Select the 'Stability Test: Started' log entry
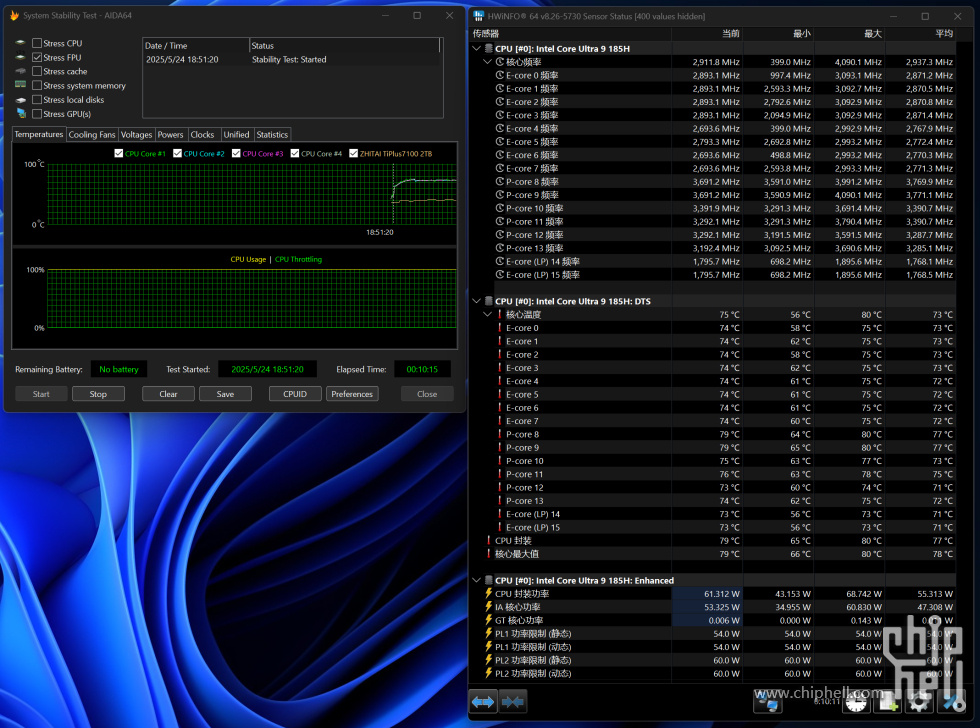This screenshot has height=728, width=980. coord(292,59)
